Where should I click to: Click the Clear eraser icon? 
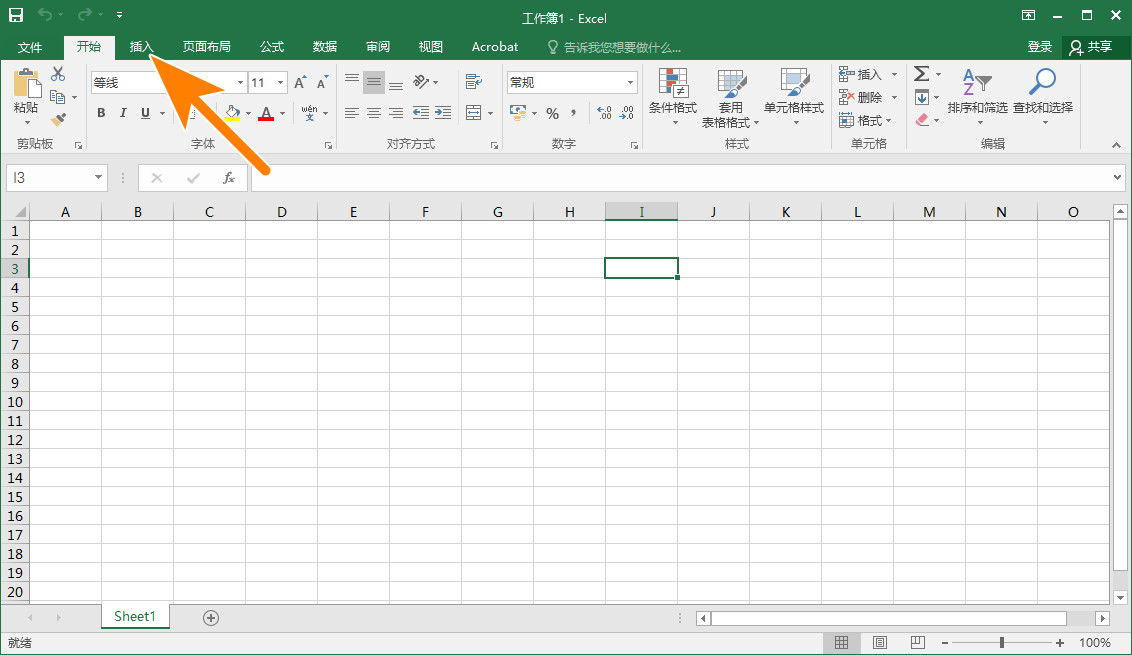coord(922,120)
